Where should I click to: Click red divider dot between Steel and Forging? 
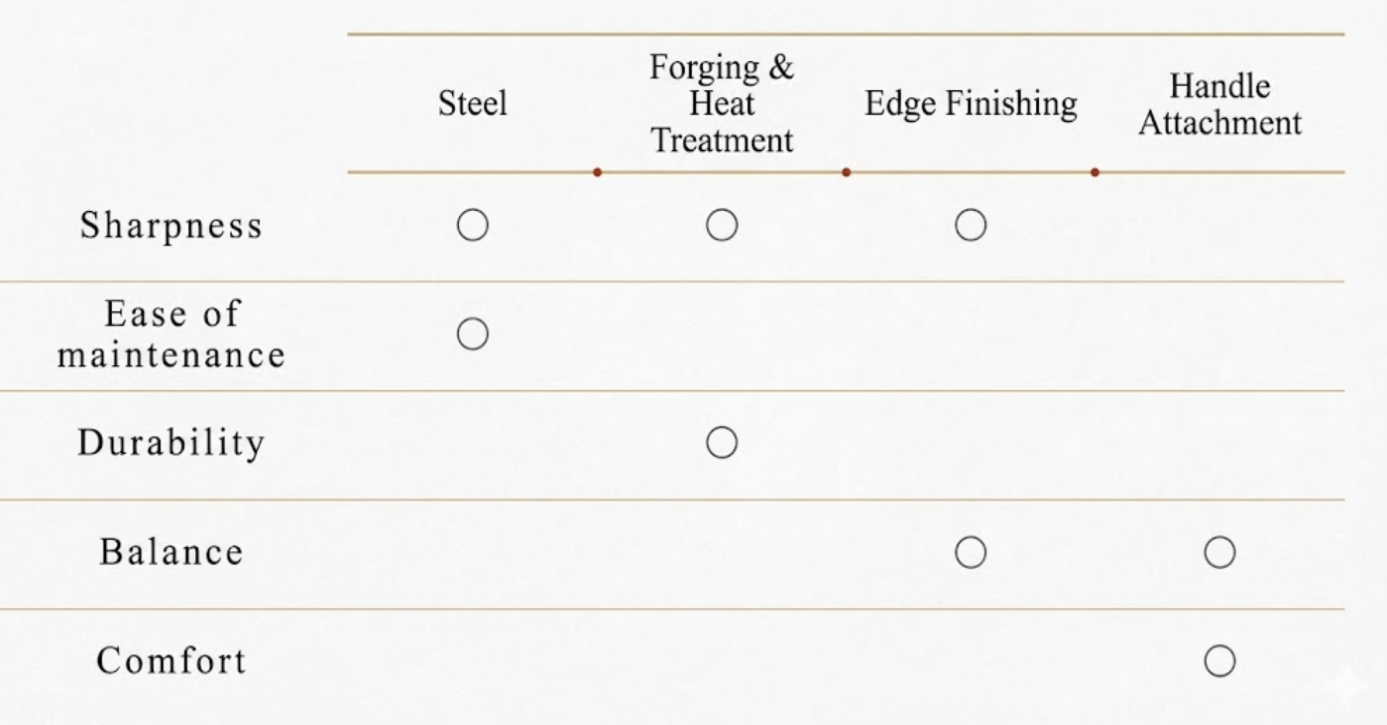click(597, 172)
